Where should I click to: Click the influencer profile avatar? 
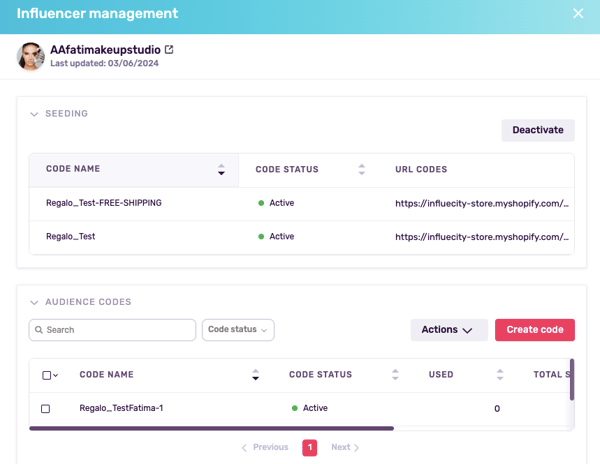(x=31, y=56)
